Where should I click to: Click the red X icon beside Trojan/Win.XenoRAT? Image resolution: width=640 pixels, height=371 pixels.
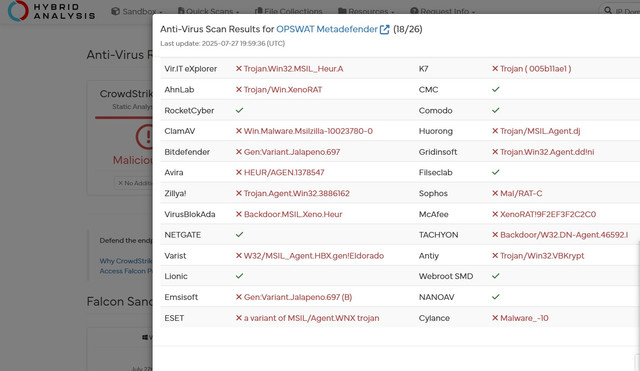pos(239,89)
